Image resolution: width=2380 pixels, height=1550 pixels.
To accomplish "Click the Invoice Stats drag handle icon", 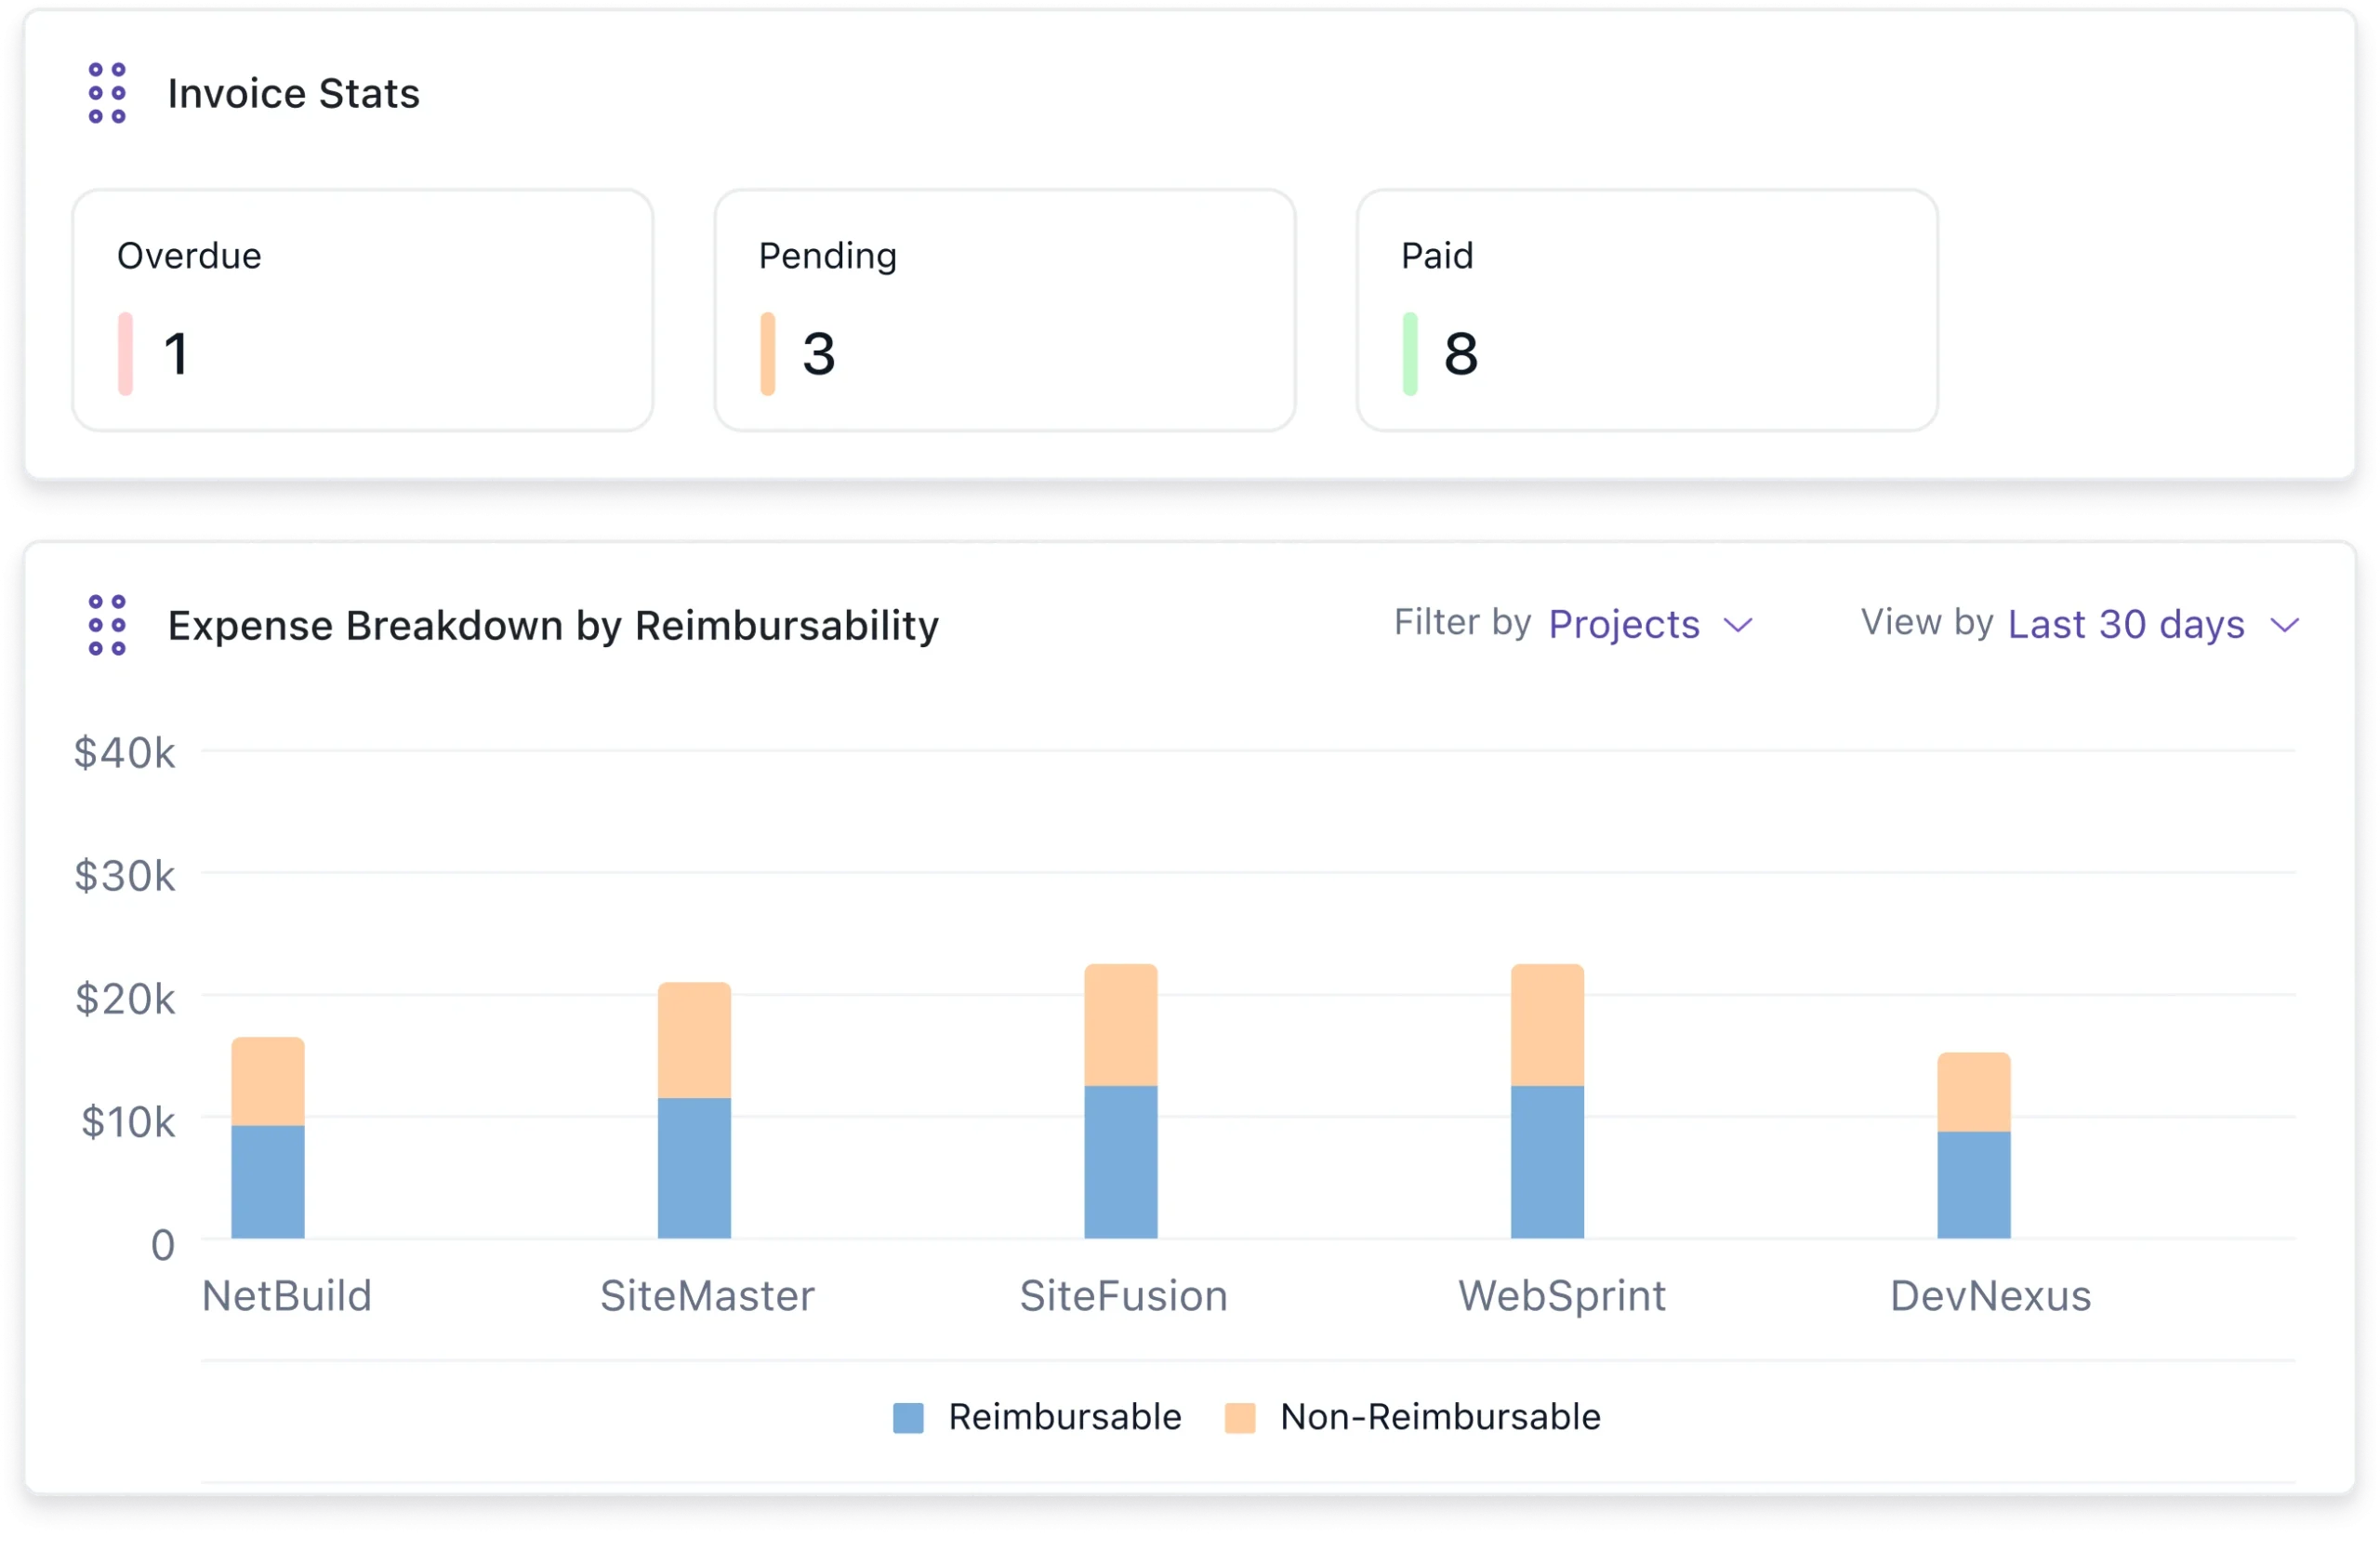I will pos(107,93).
